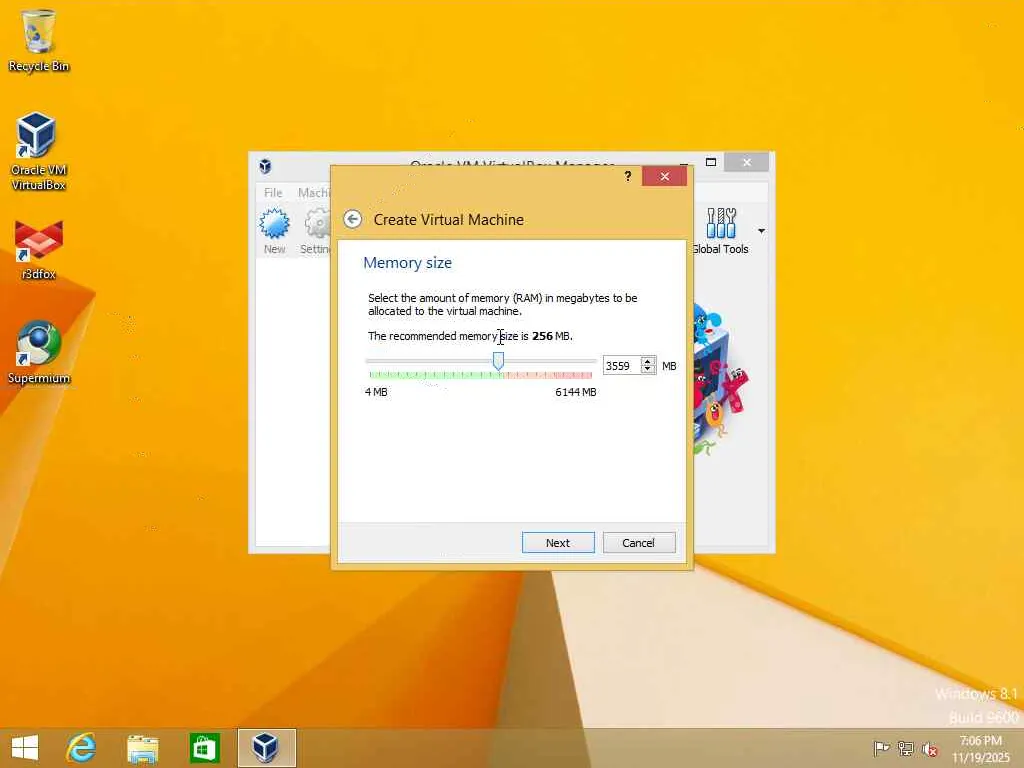The image size is (1024, 768).
Task: Click the memory size slider handle
Action: [498, 360]
